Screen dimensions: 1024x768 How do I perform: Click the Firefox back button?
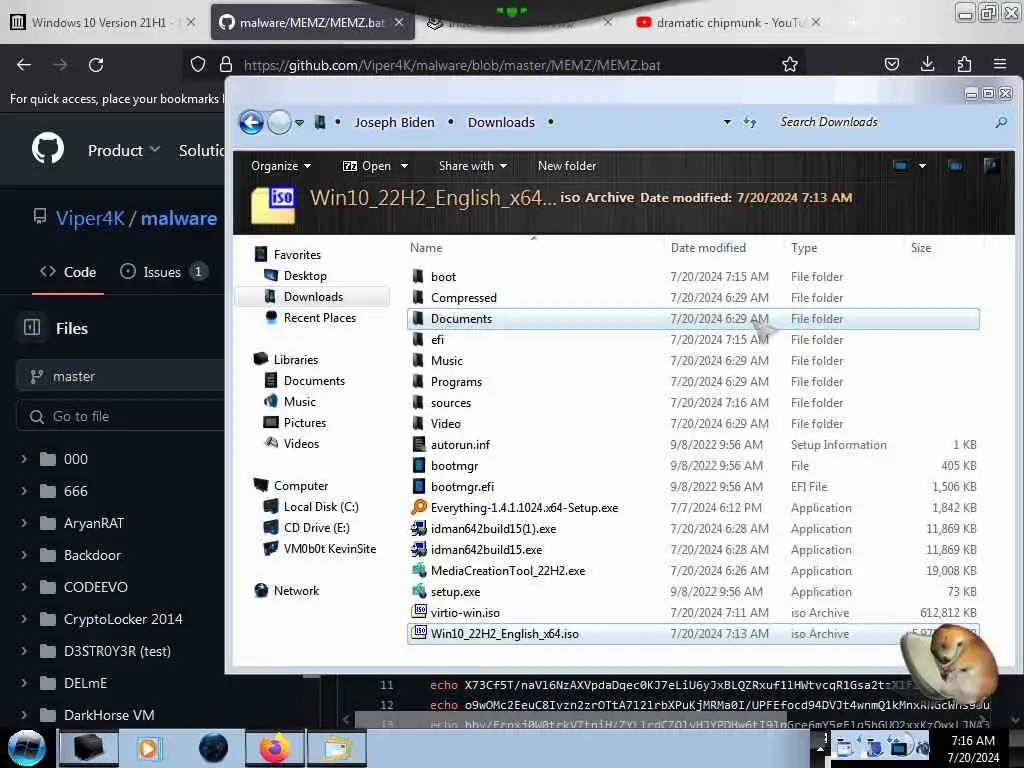click(x=24, y=65)
